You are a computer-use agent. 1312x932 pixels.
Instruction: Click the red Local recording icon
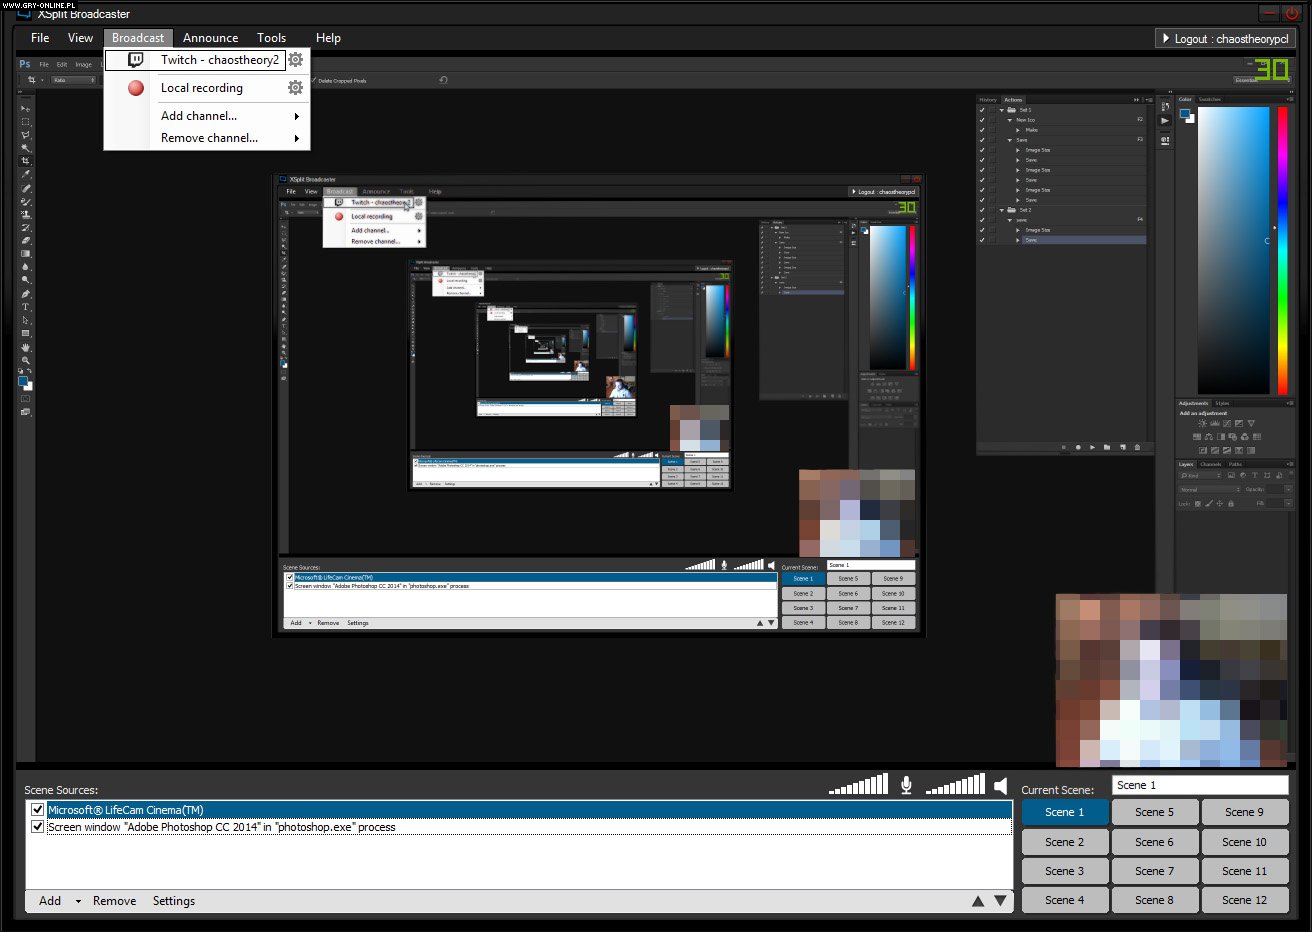coord(136,88)
